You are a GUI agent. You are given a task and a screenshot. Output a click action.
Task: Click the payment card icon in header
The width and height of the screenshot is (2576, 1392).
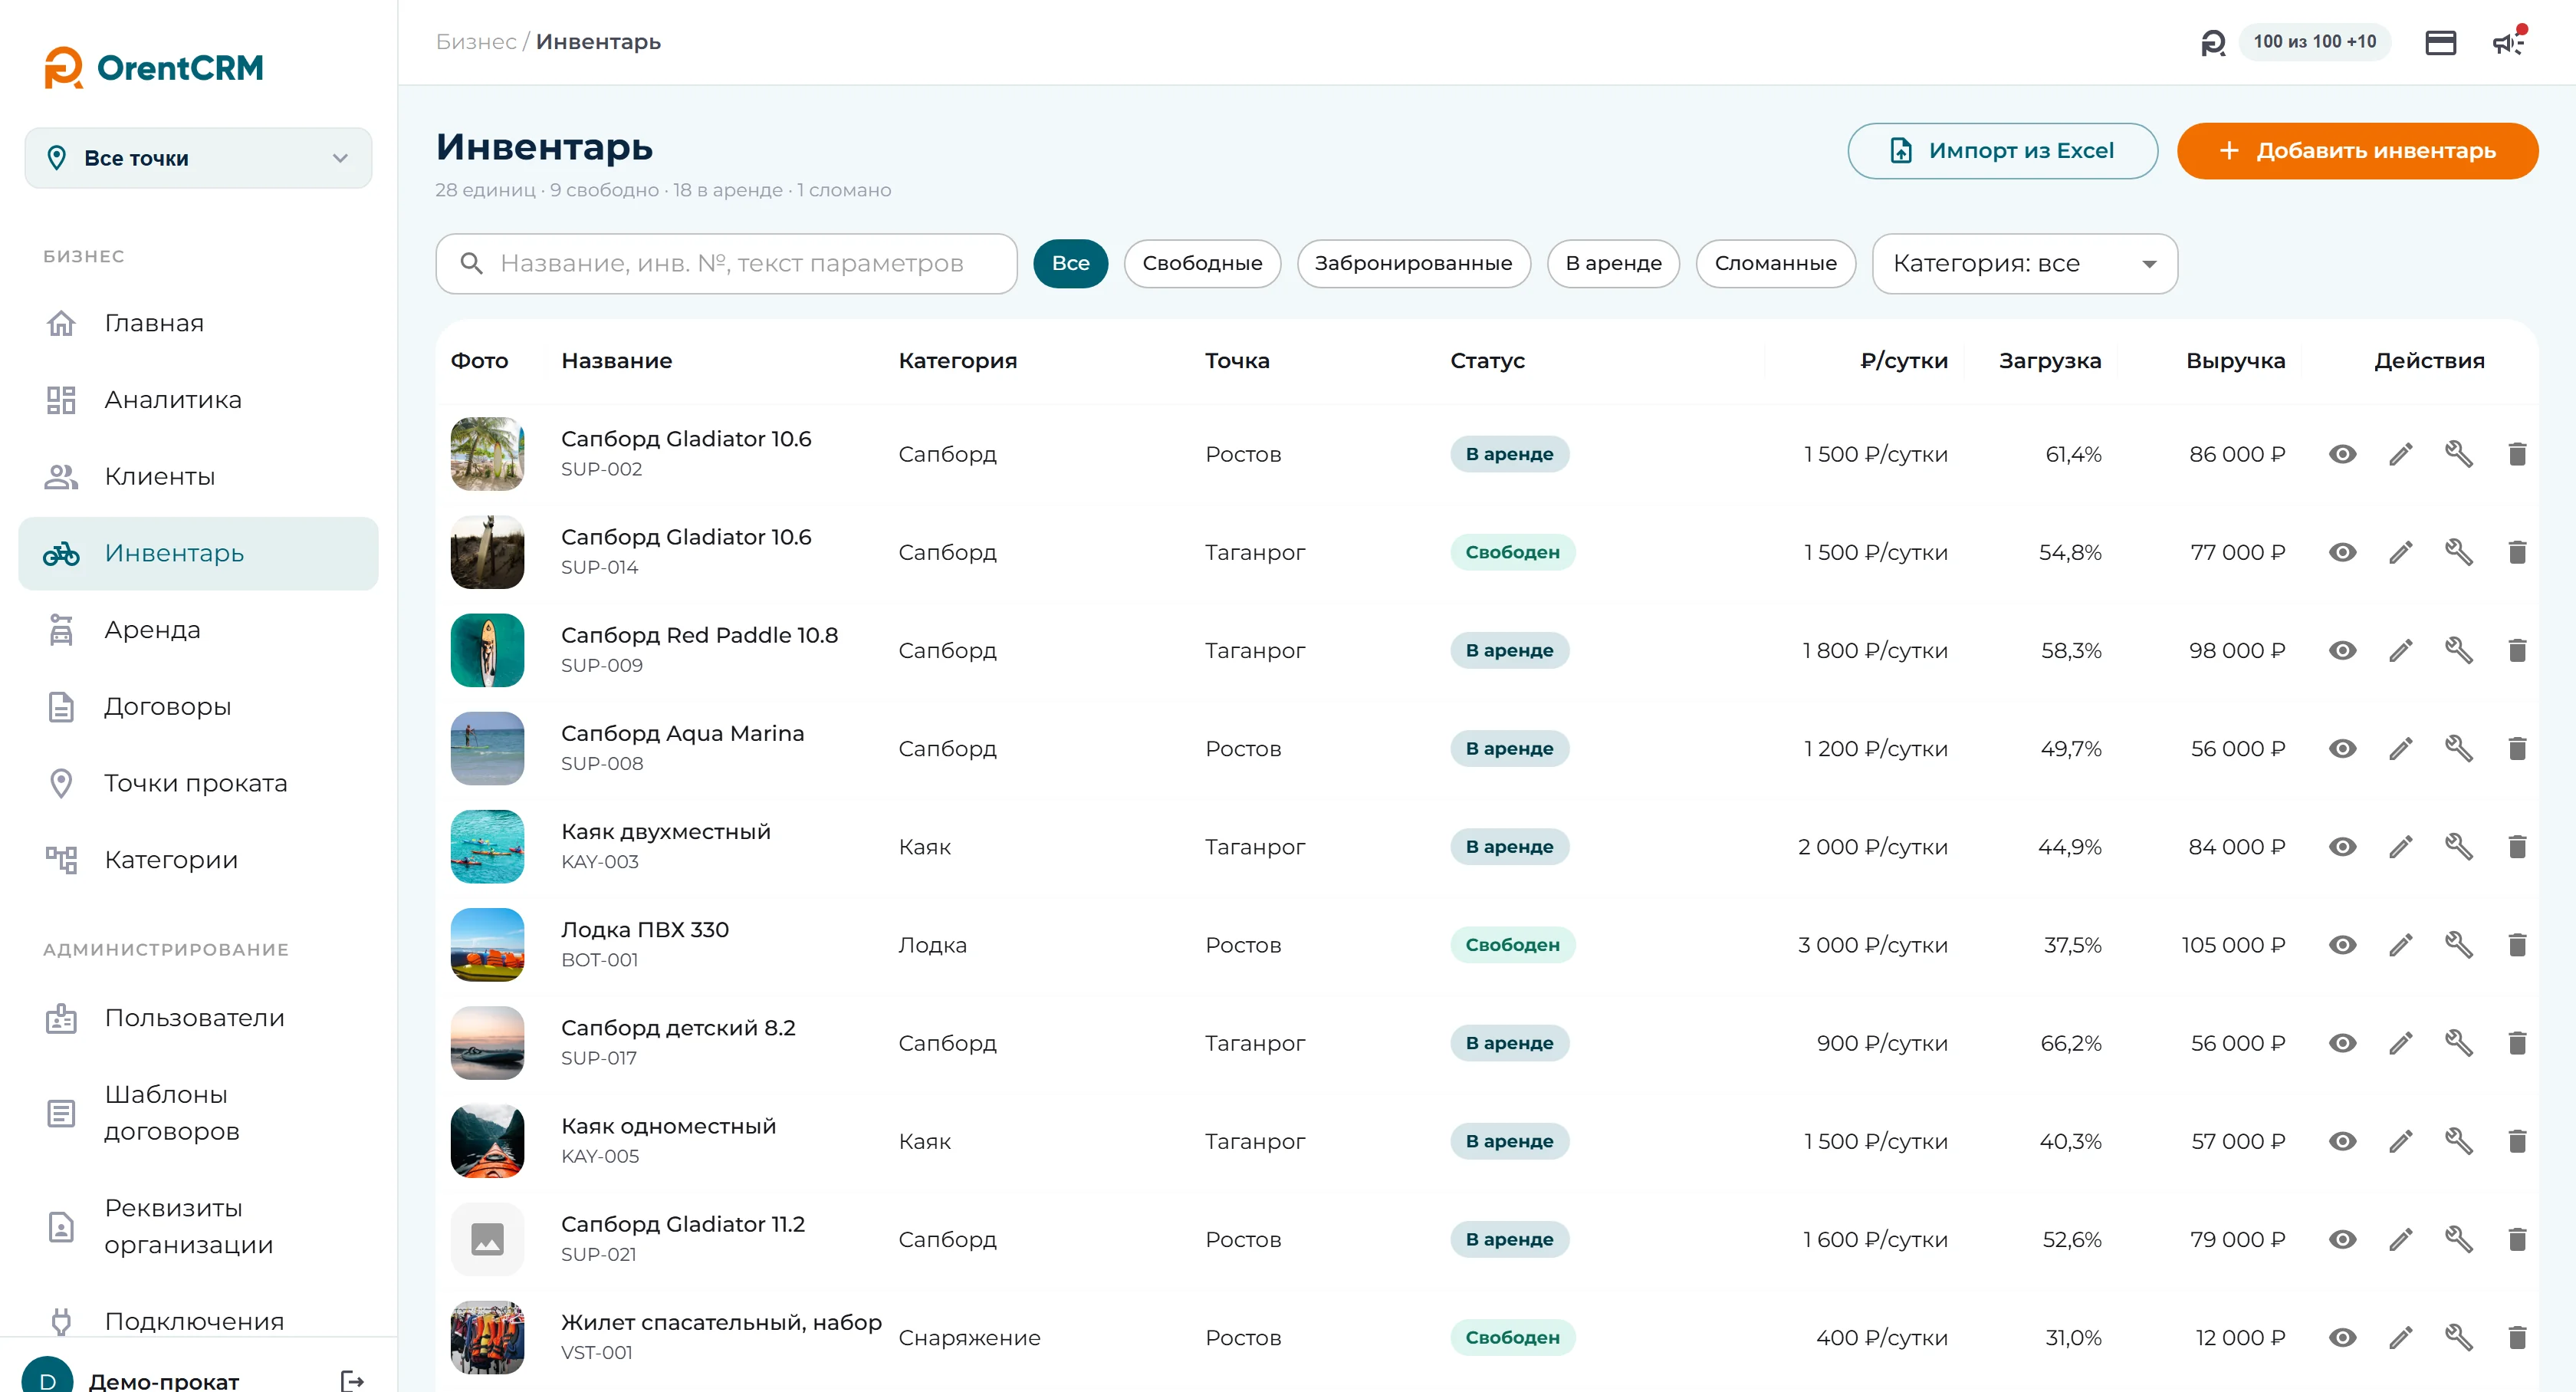pyautogui.click(x=2440, y=42)
